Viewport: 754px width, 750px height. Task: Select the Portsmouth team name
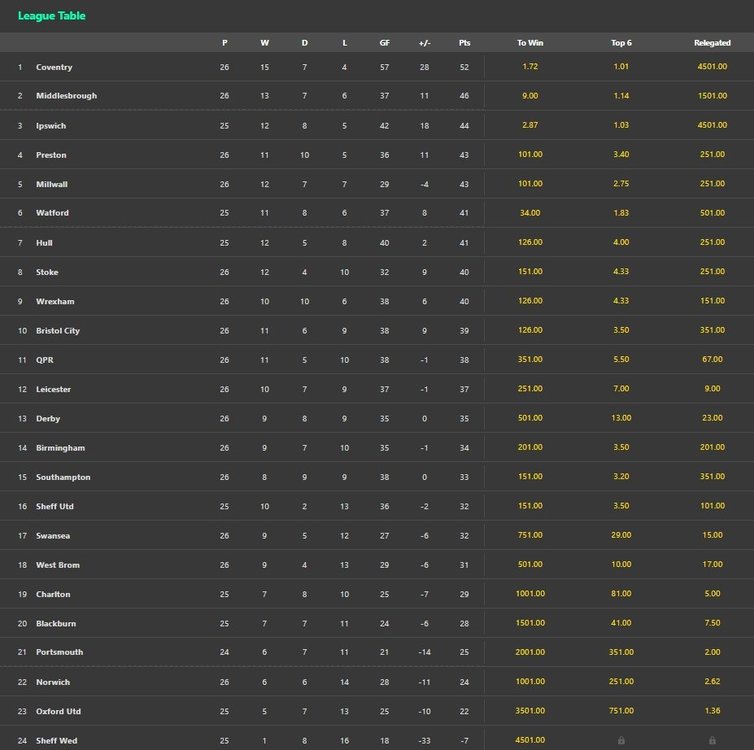coord(59,652)
